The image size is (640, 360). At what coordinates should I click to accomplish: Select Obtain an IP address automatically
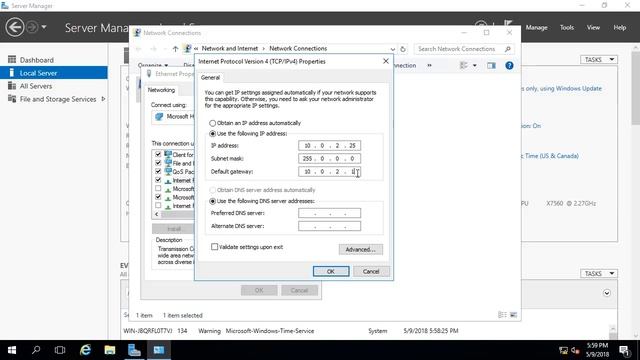point(212,123)
